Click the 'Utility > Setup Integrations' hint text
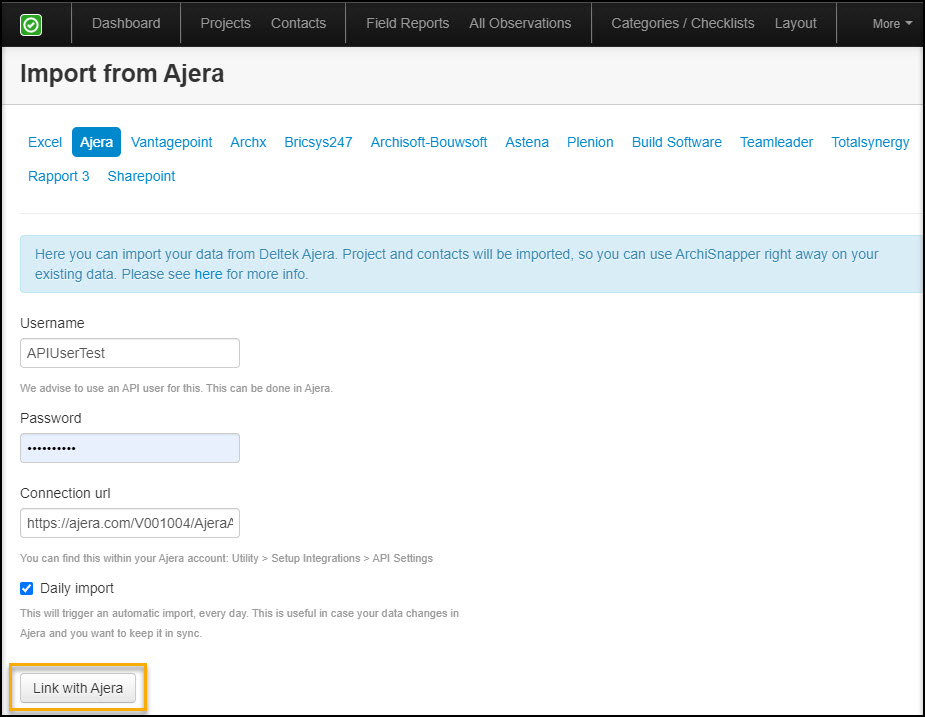This screenshot has height=717, width=925. coord(227,558)
